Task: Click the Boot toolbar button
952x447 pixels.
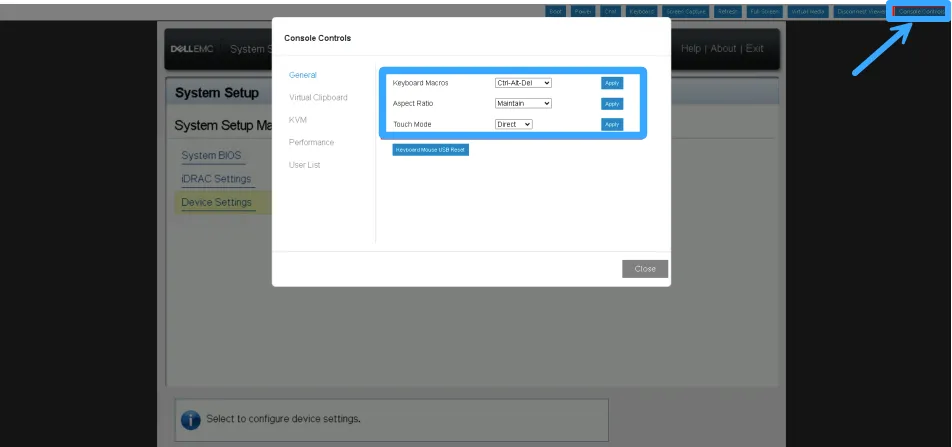Action: point(557,11)
